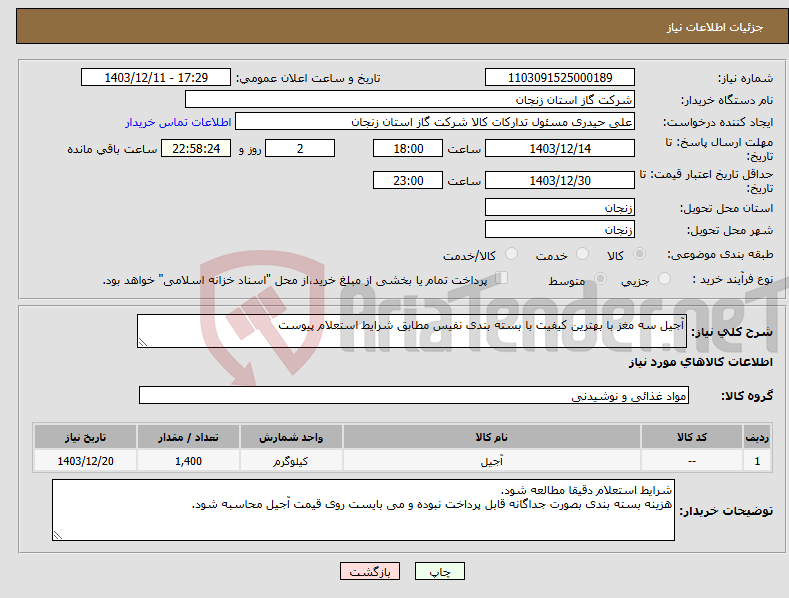Screen dimensions: 789x598
Task: Click the شماره نیاز label
Action: (745, 79)
